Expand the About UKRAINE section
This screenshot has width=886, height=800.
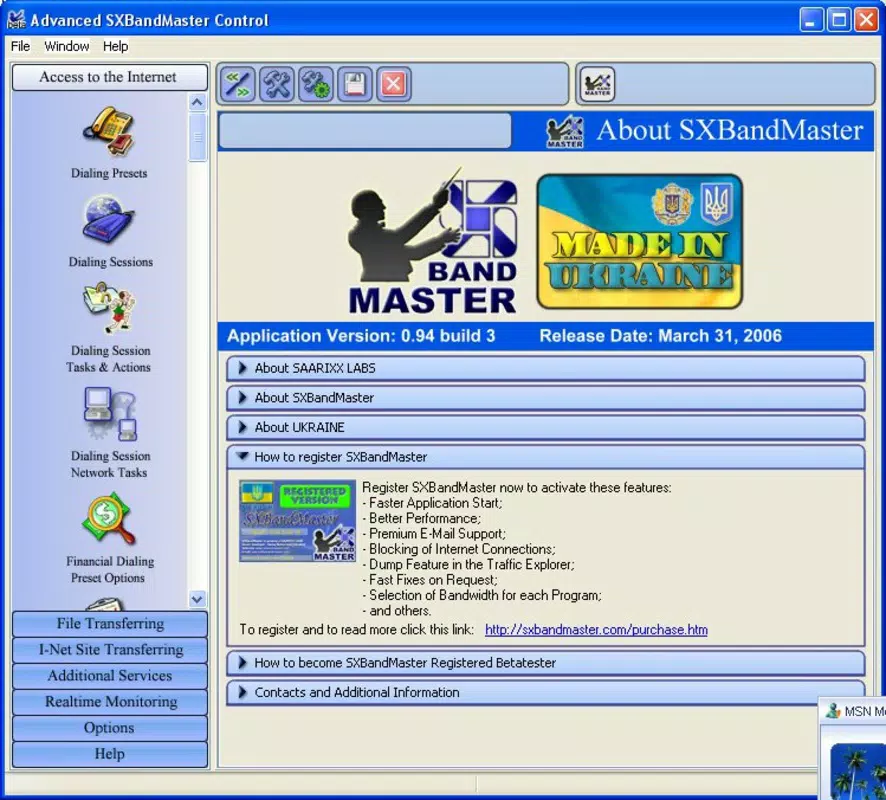click(545, 428)
